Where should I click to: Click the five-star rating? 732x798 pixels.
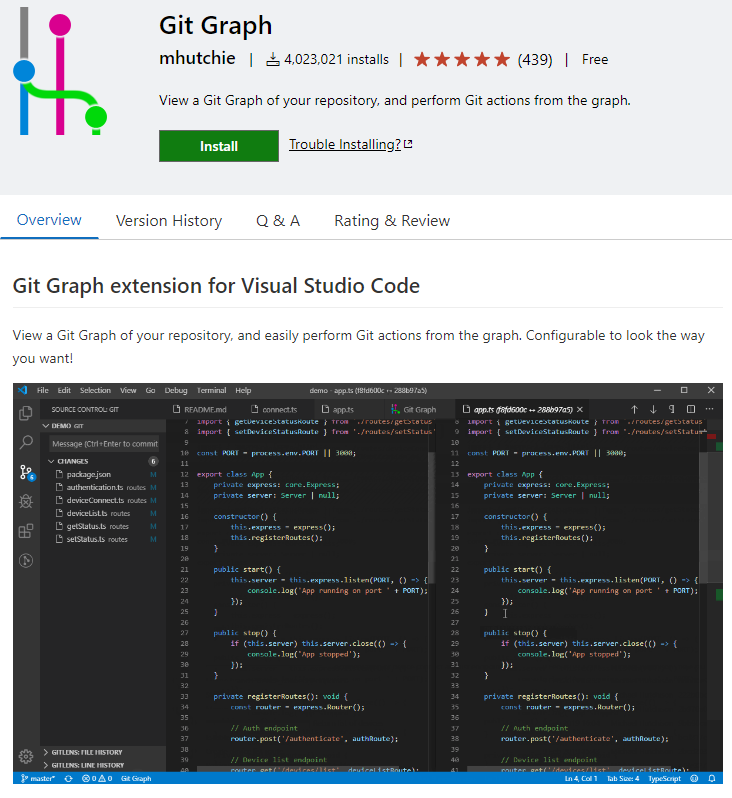(462, 60)
